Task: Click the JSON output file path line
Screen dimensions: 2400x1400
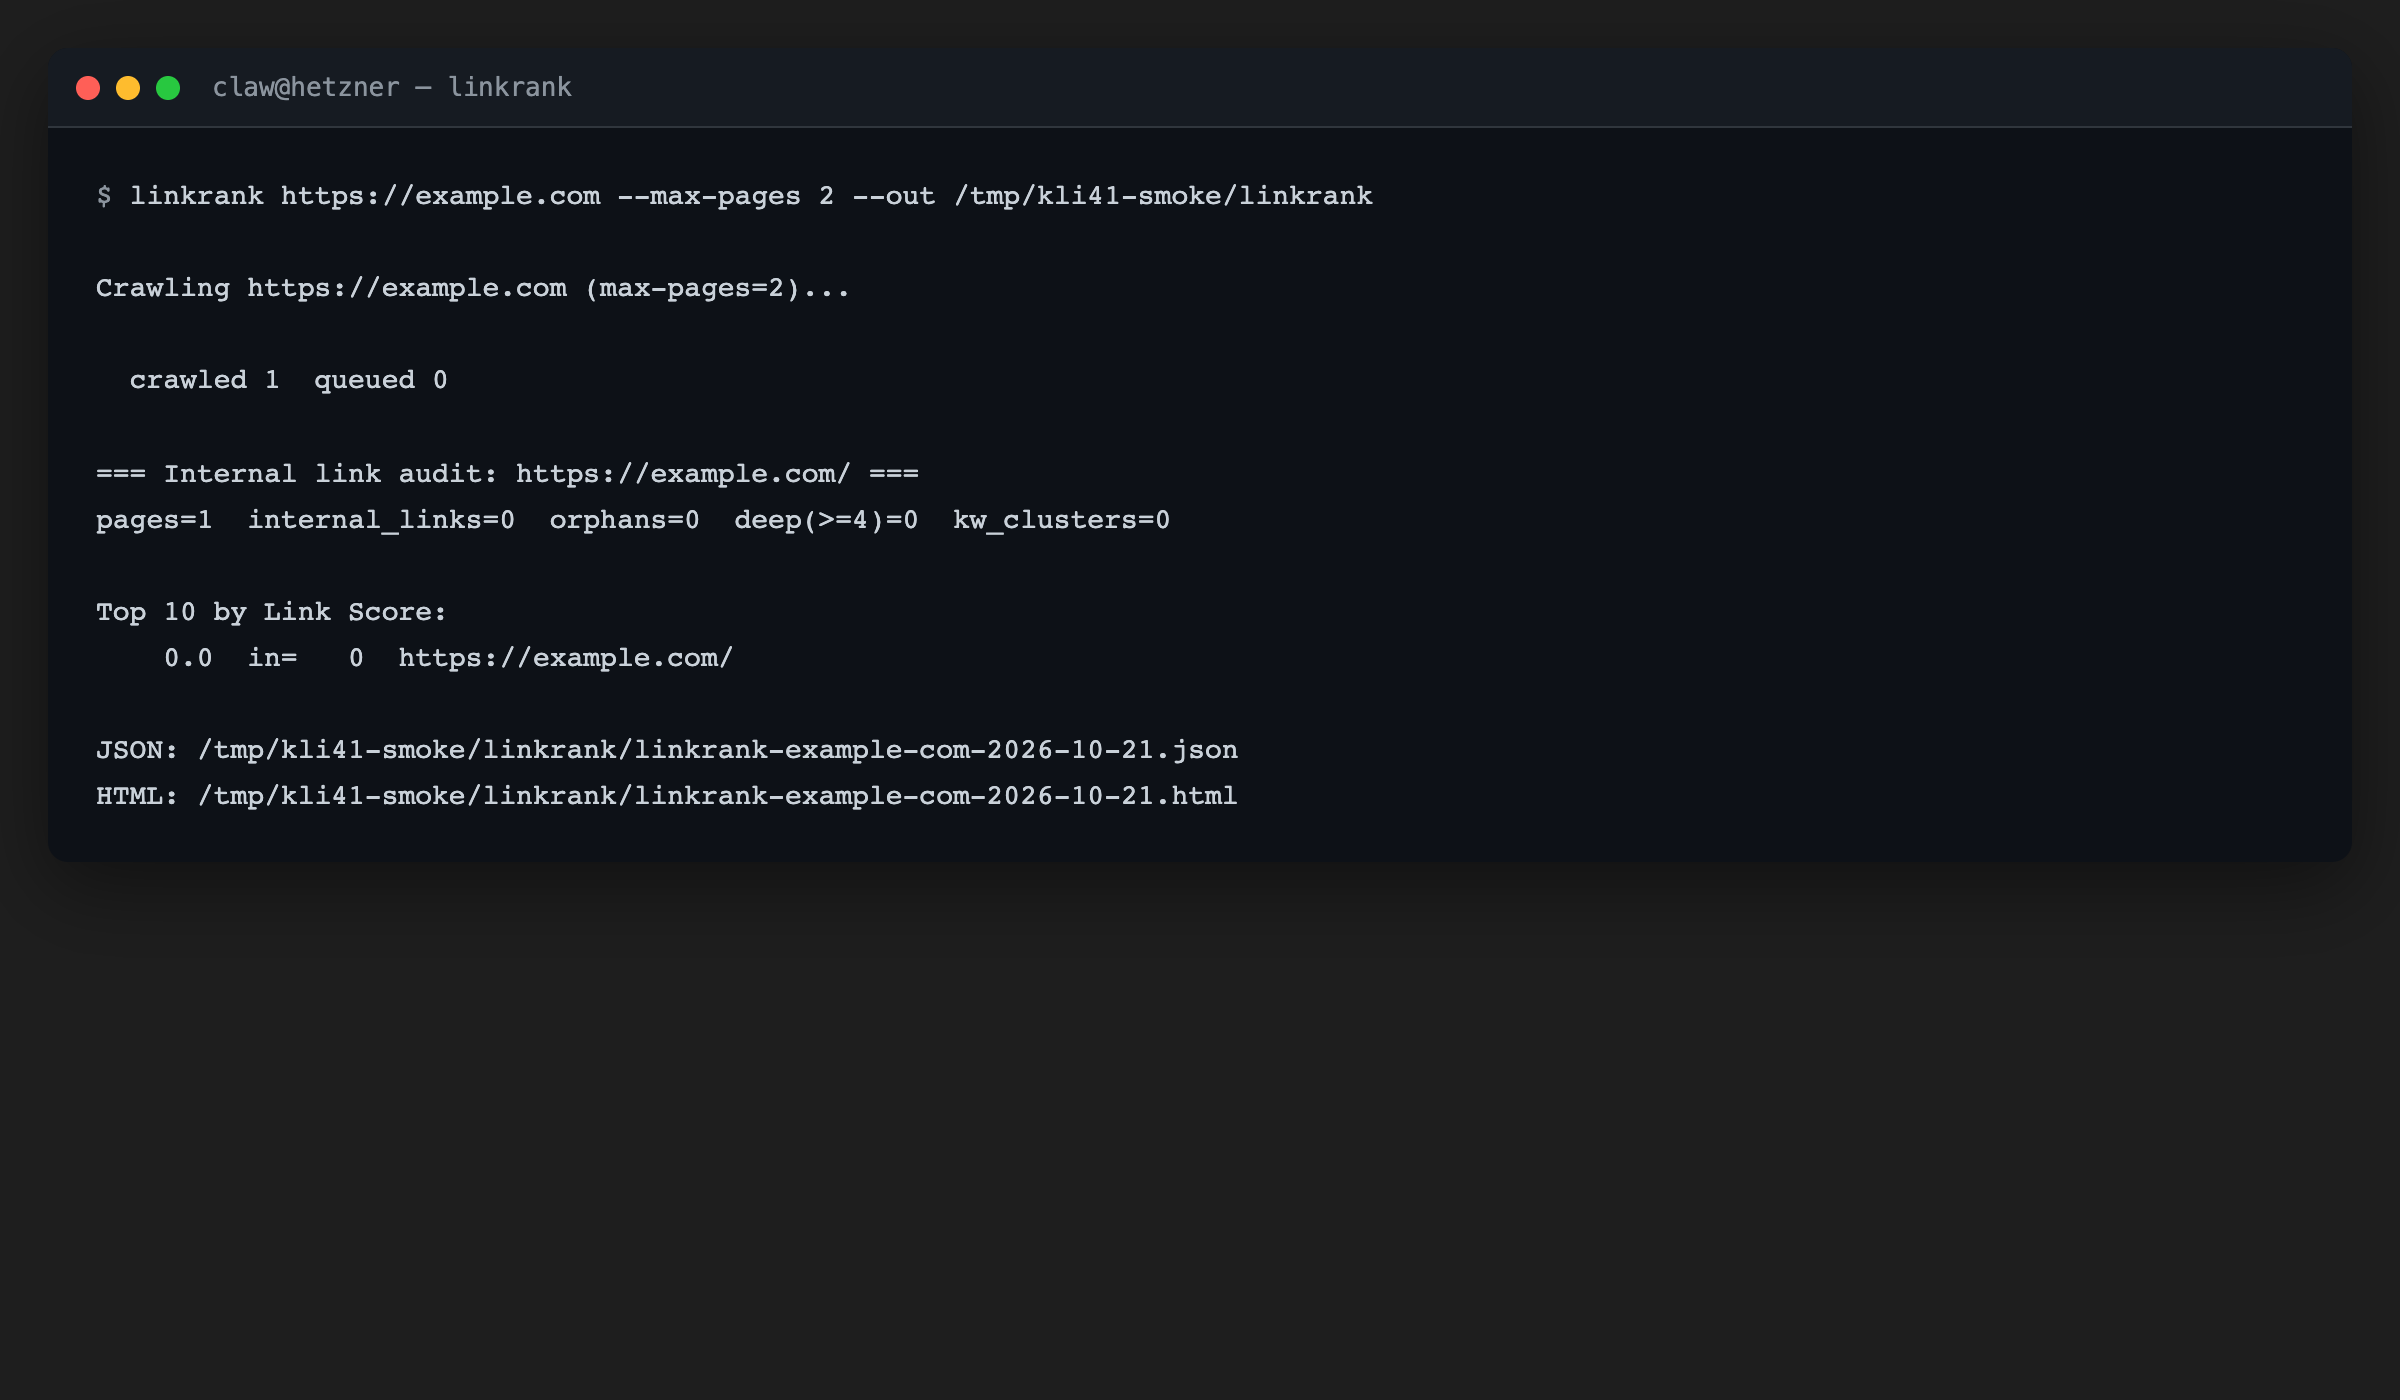Action: coord(667,750)
